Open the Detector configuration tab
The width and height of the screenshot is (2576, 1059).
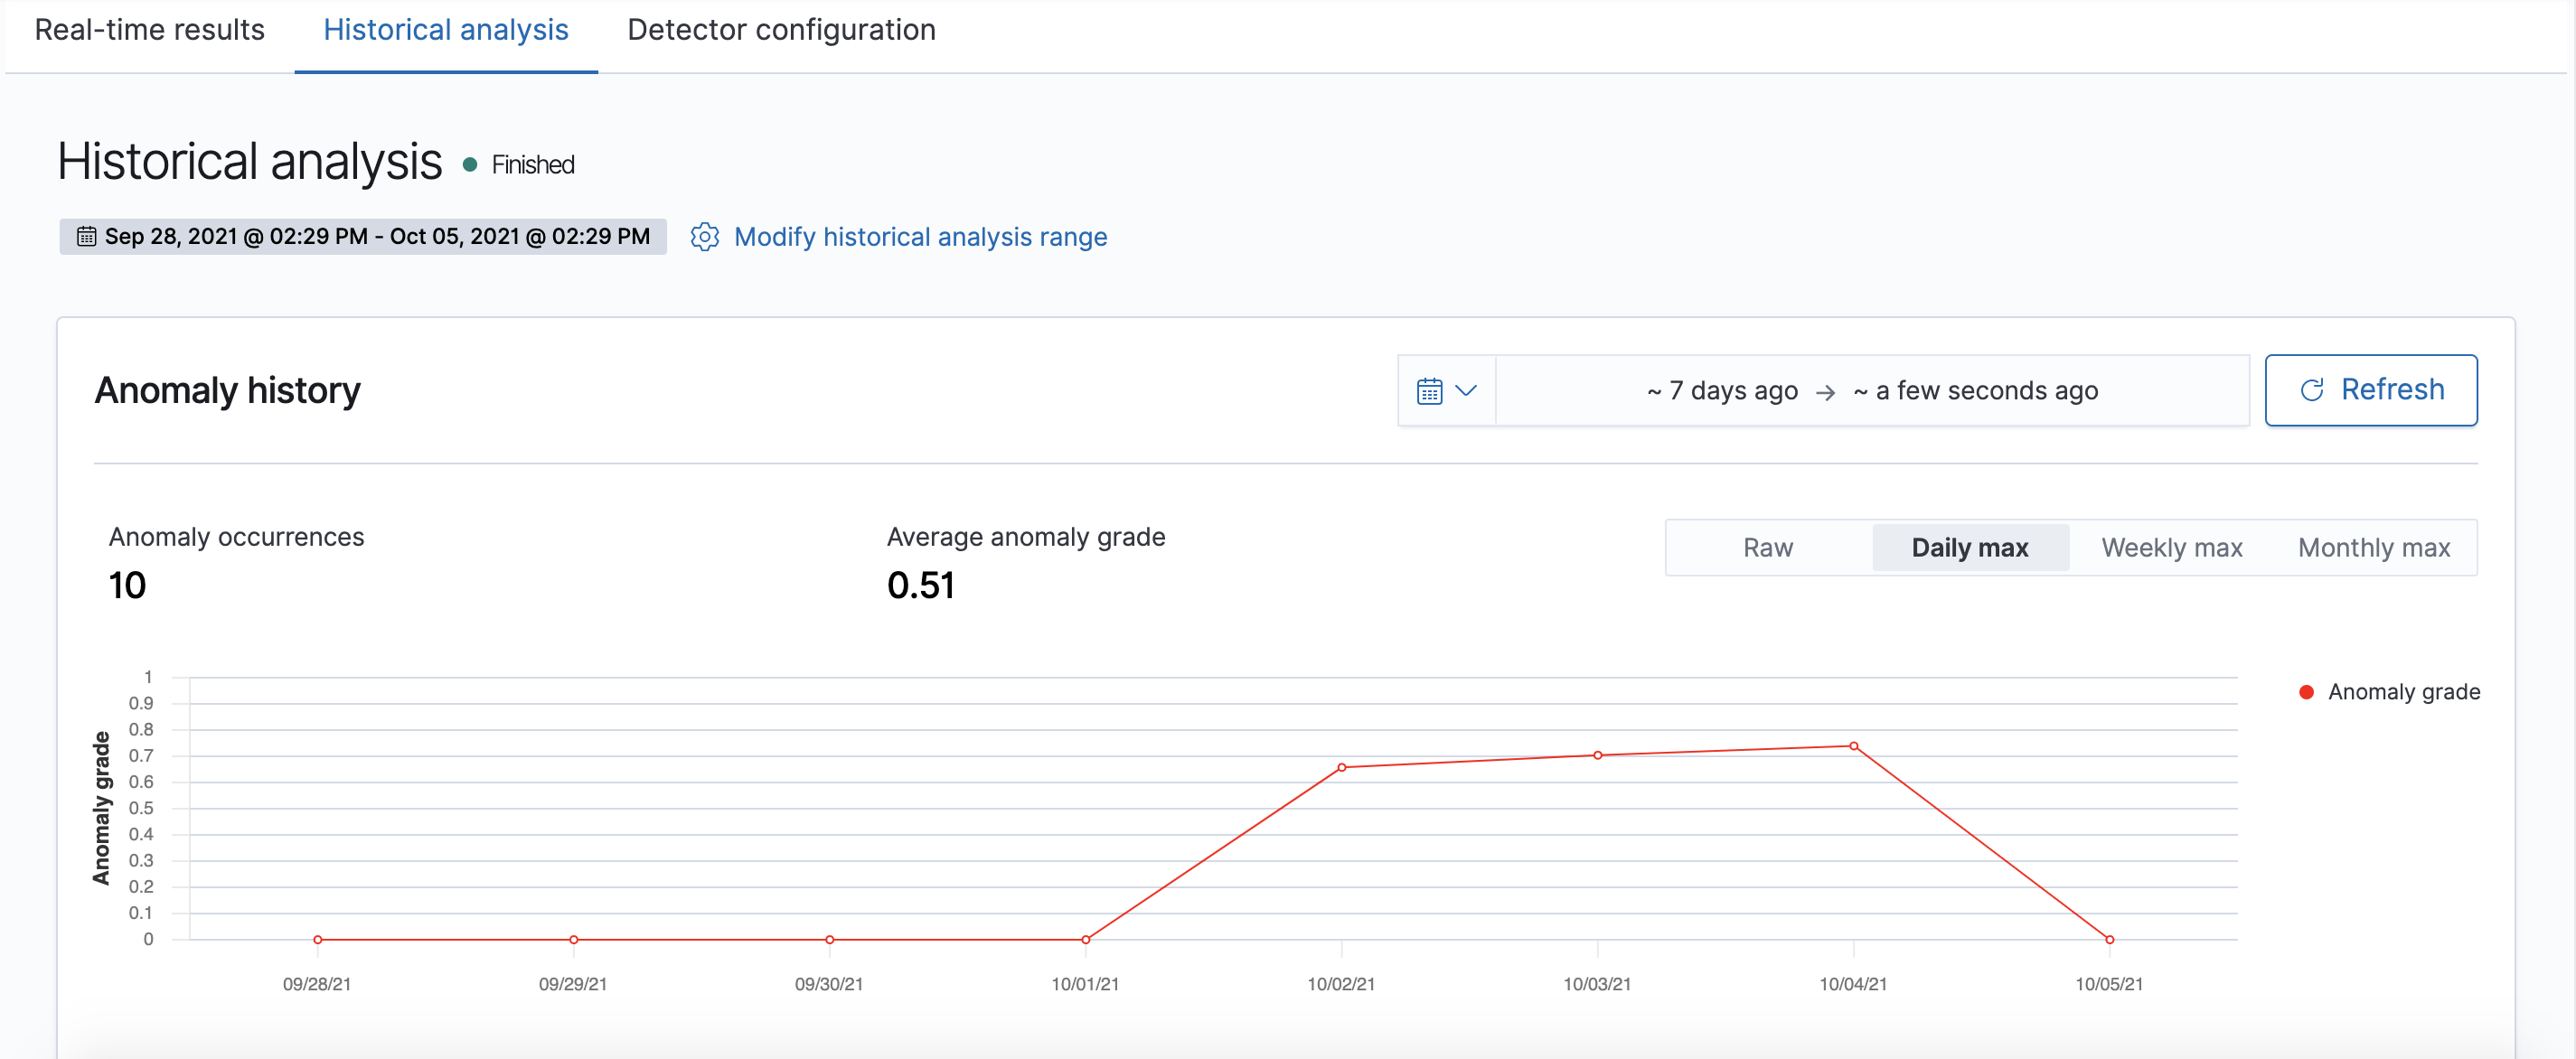point(781,30)
